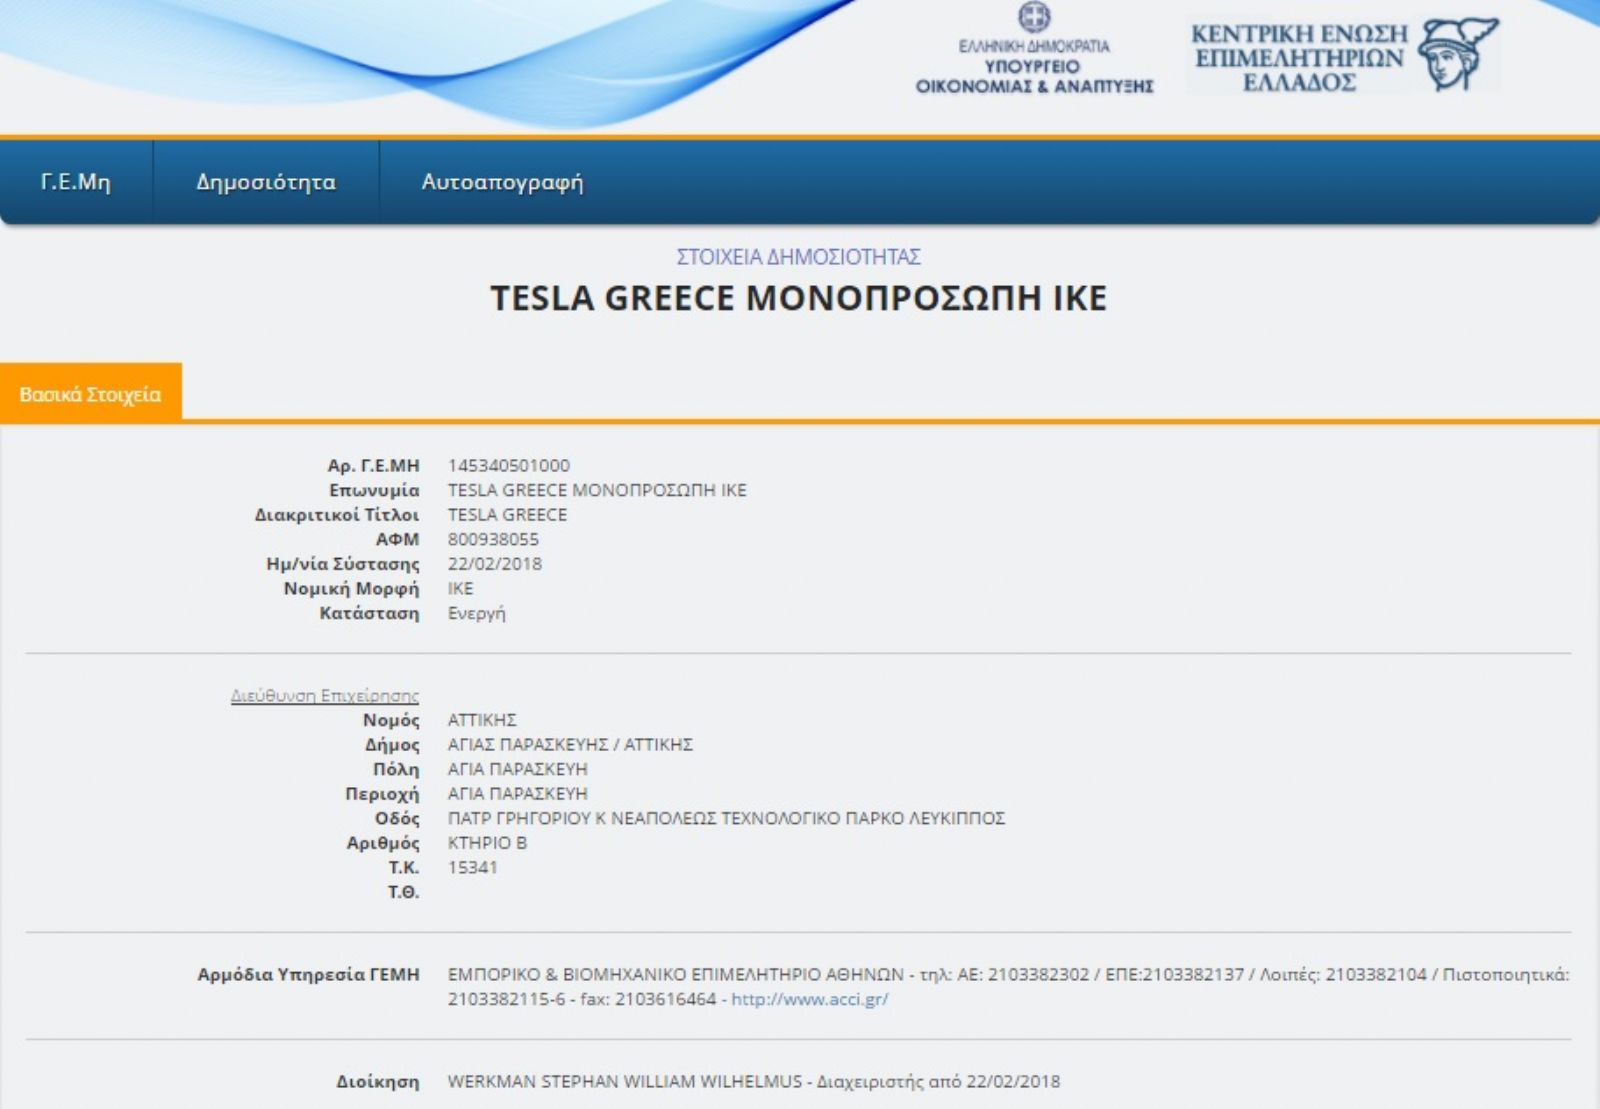1600x1109 pixels.
Task: Click the Αρμόδια Υπηρεσία ΓΕΜΗ label
Action: click(308, 974)
